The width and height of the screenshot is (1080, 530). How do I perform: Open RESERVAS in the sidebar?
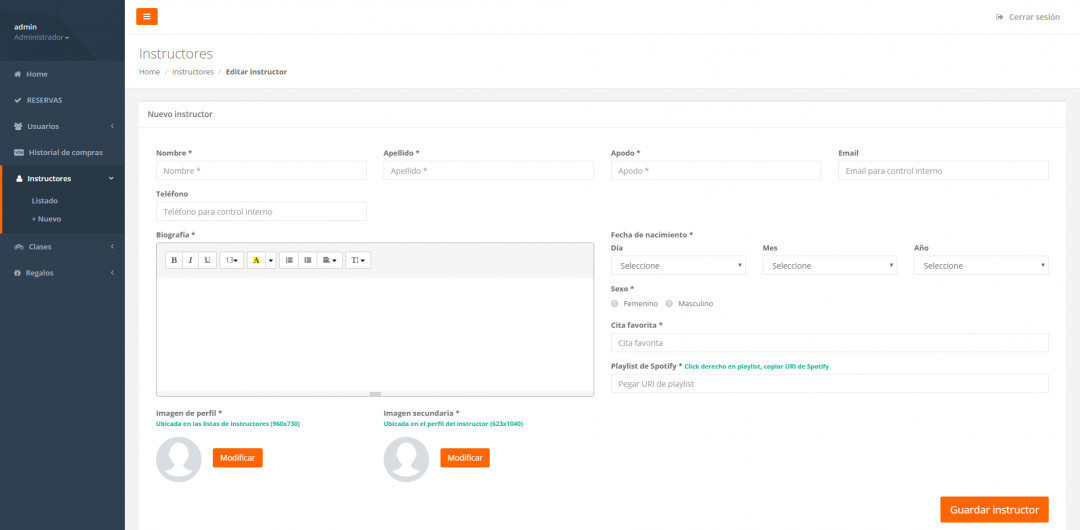pyautogui.click(x=43, y=100)
